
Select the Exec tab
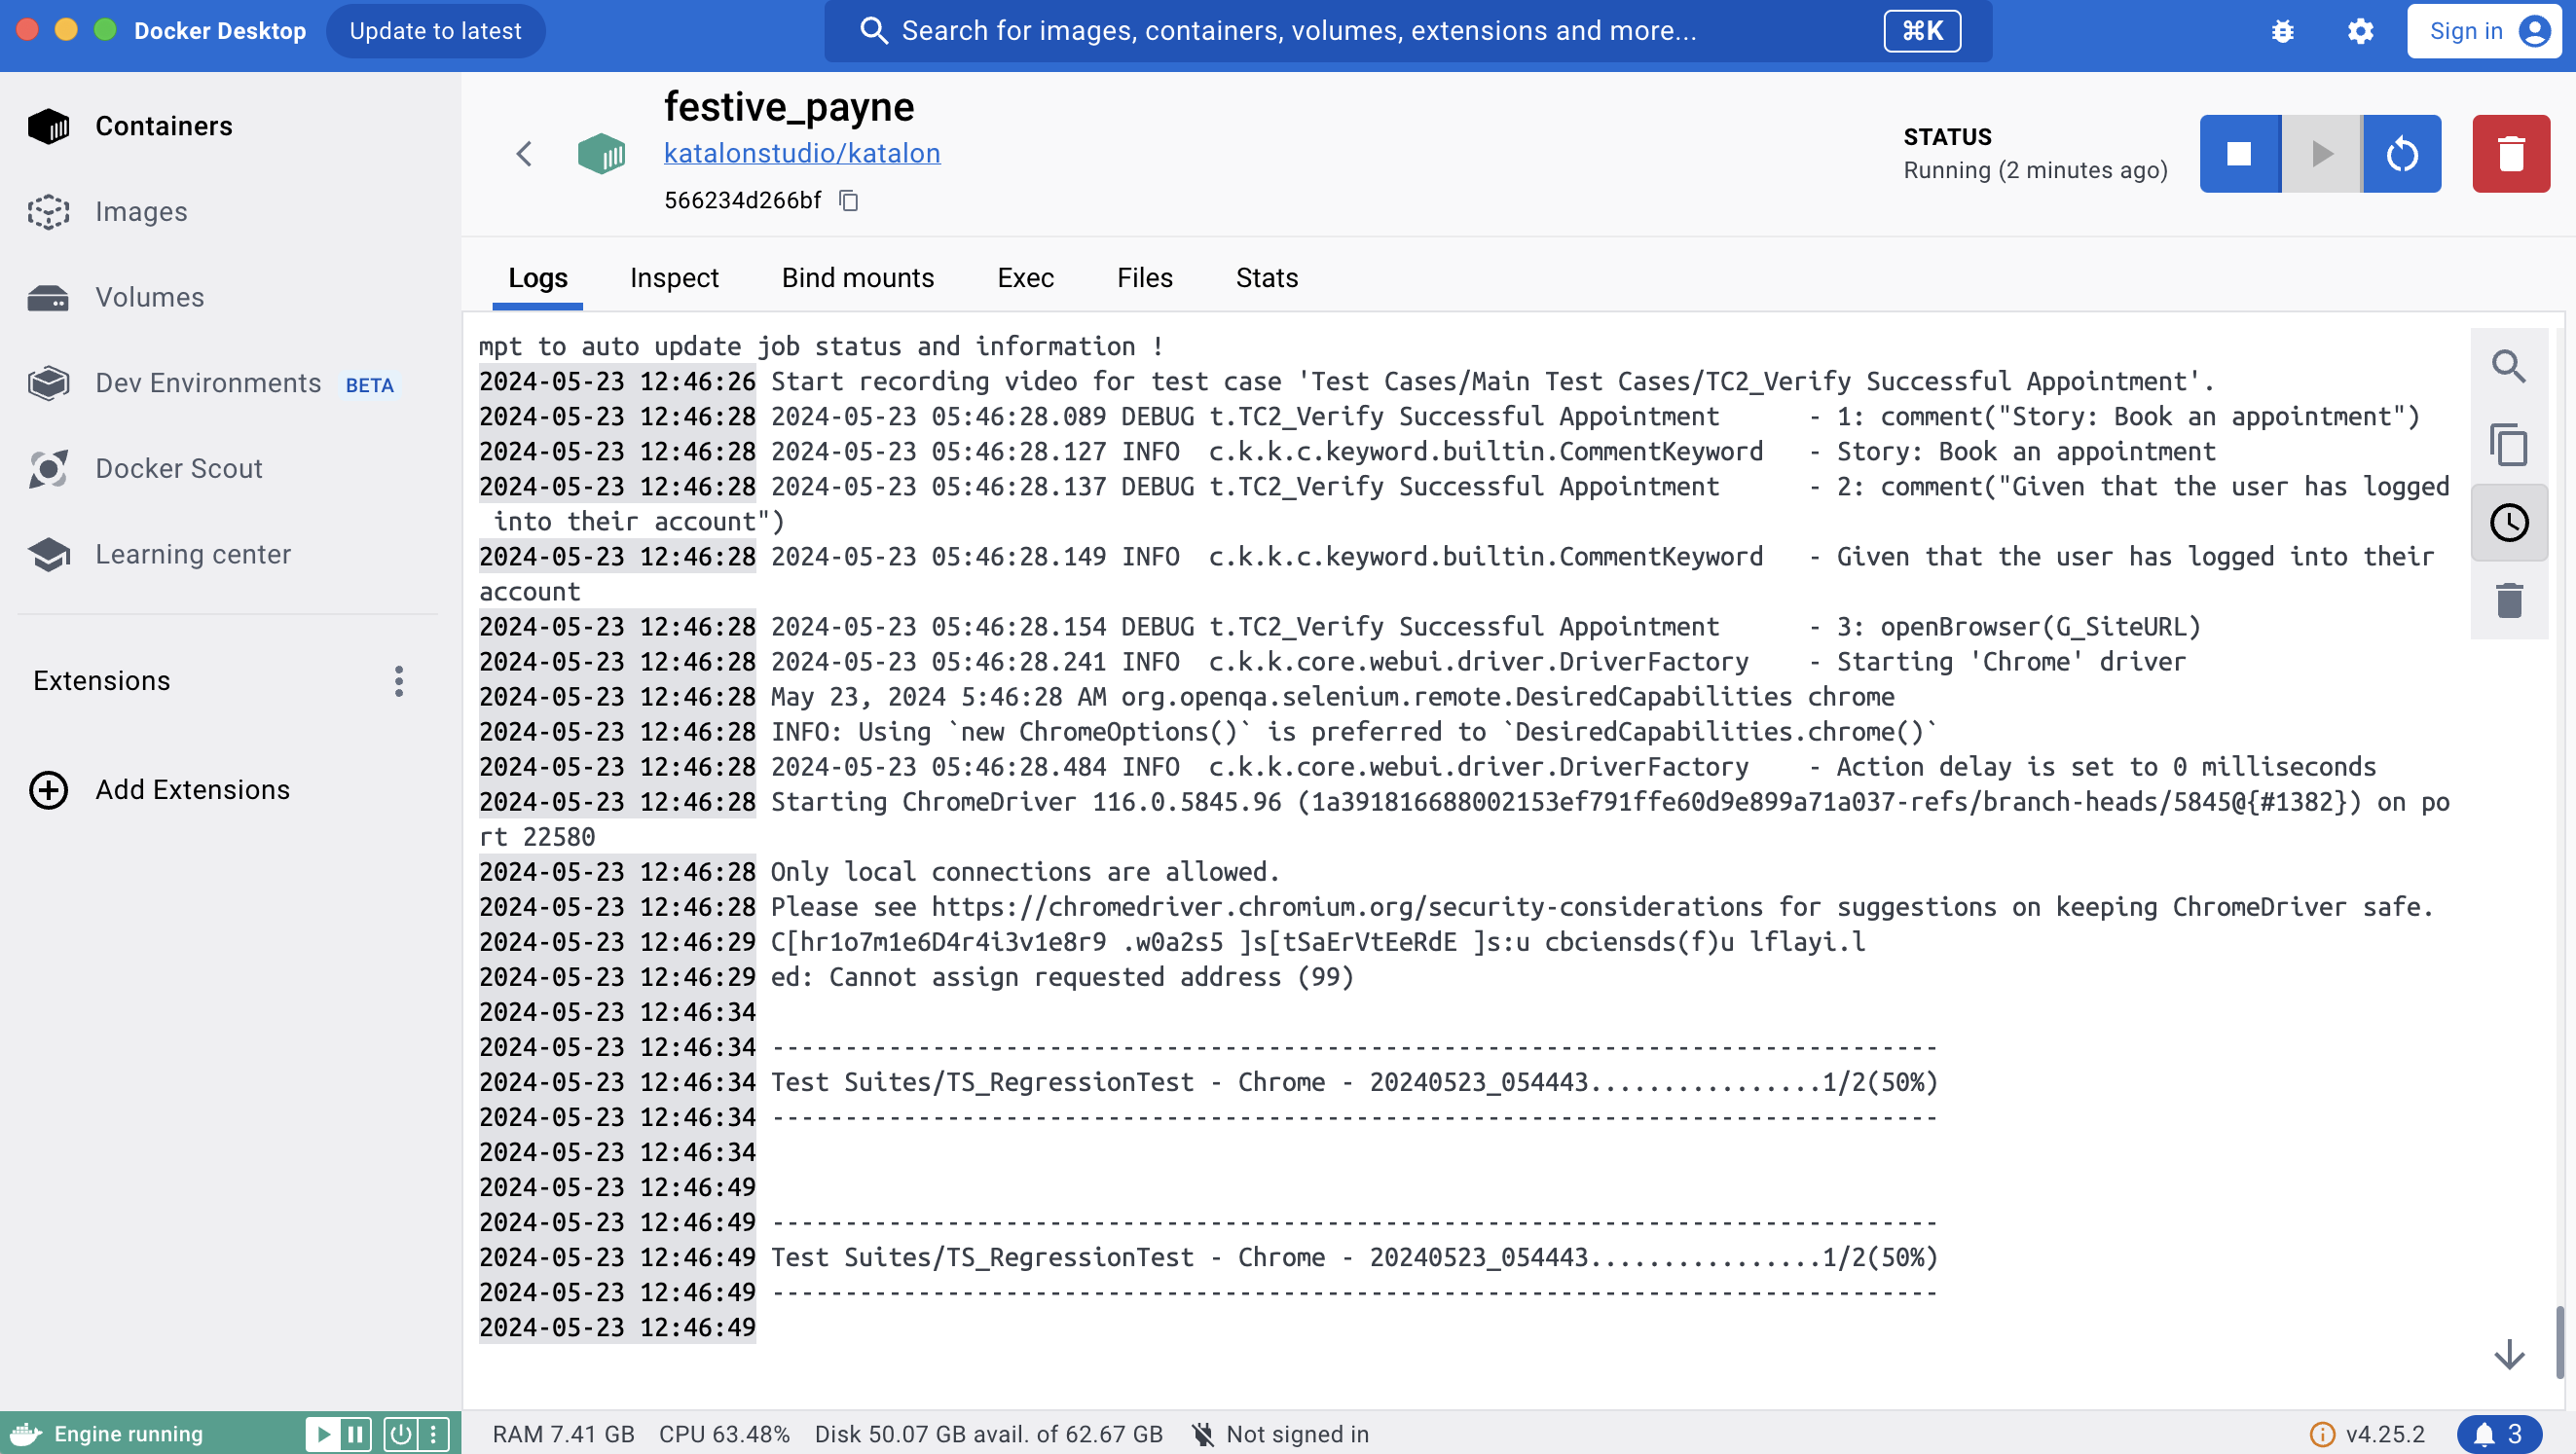pos(1024,277)
